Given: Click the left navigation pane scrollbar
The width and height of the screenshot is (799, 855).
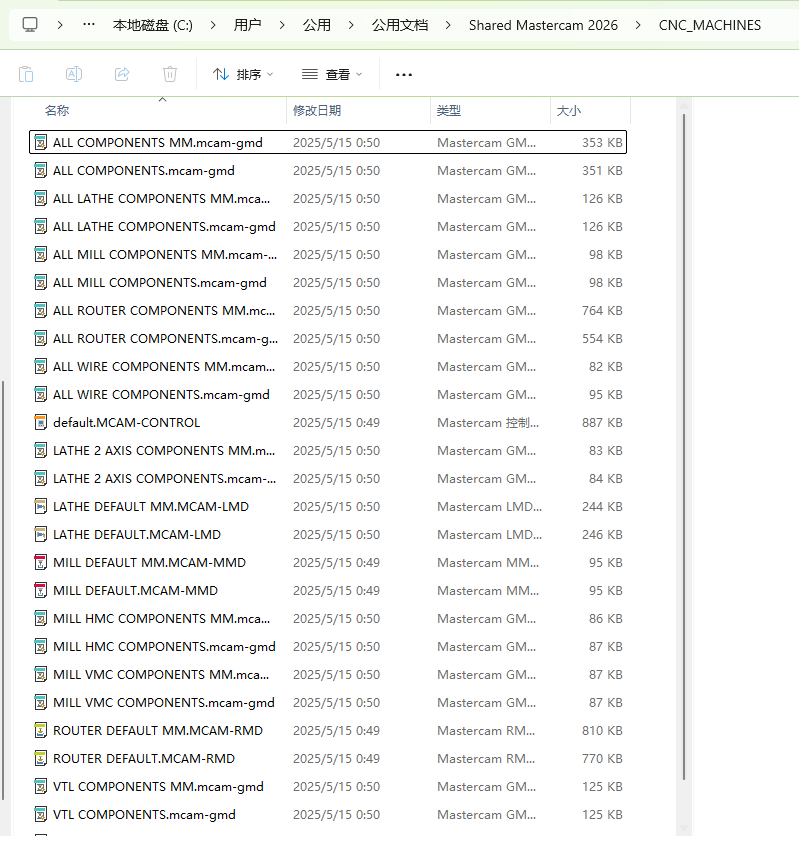Looking at the screenshot, I should (x=3, y=591).
